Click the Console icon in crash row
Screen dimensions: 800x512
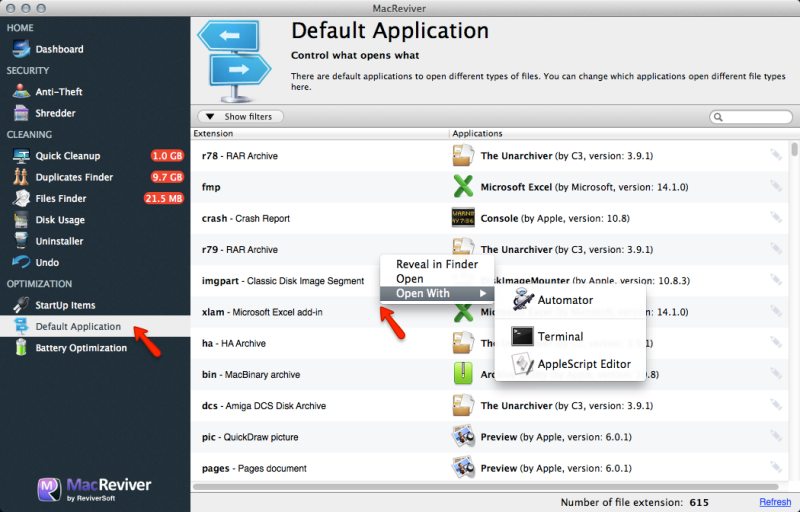(x=463, y=218)
